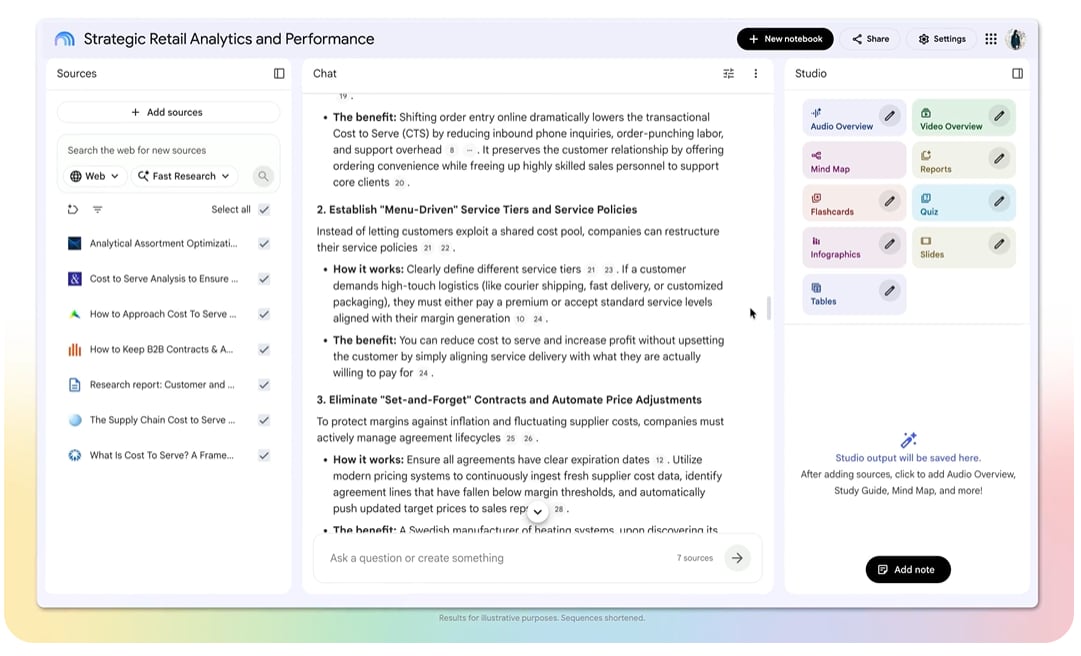Collapse the Sources panel icon
Screen dimensions: 1081x656
tap(279, 74)
